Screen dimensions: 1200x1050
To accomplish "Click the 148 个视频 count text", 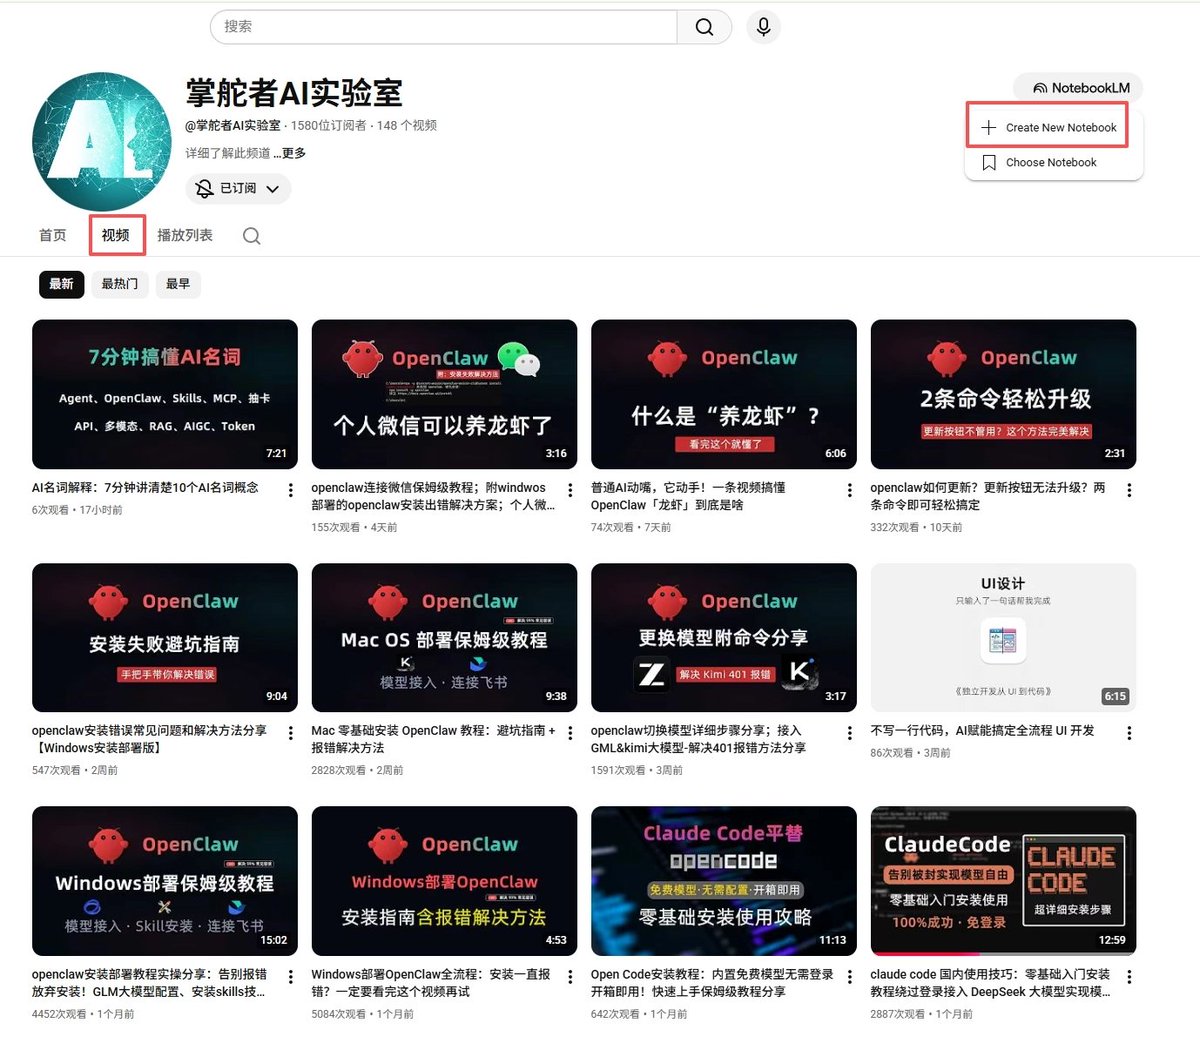I will (407, 126).
